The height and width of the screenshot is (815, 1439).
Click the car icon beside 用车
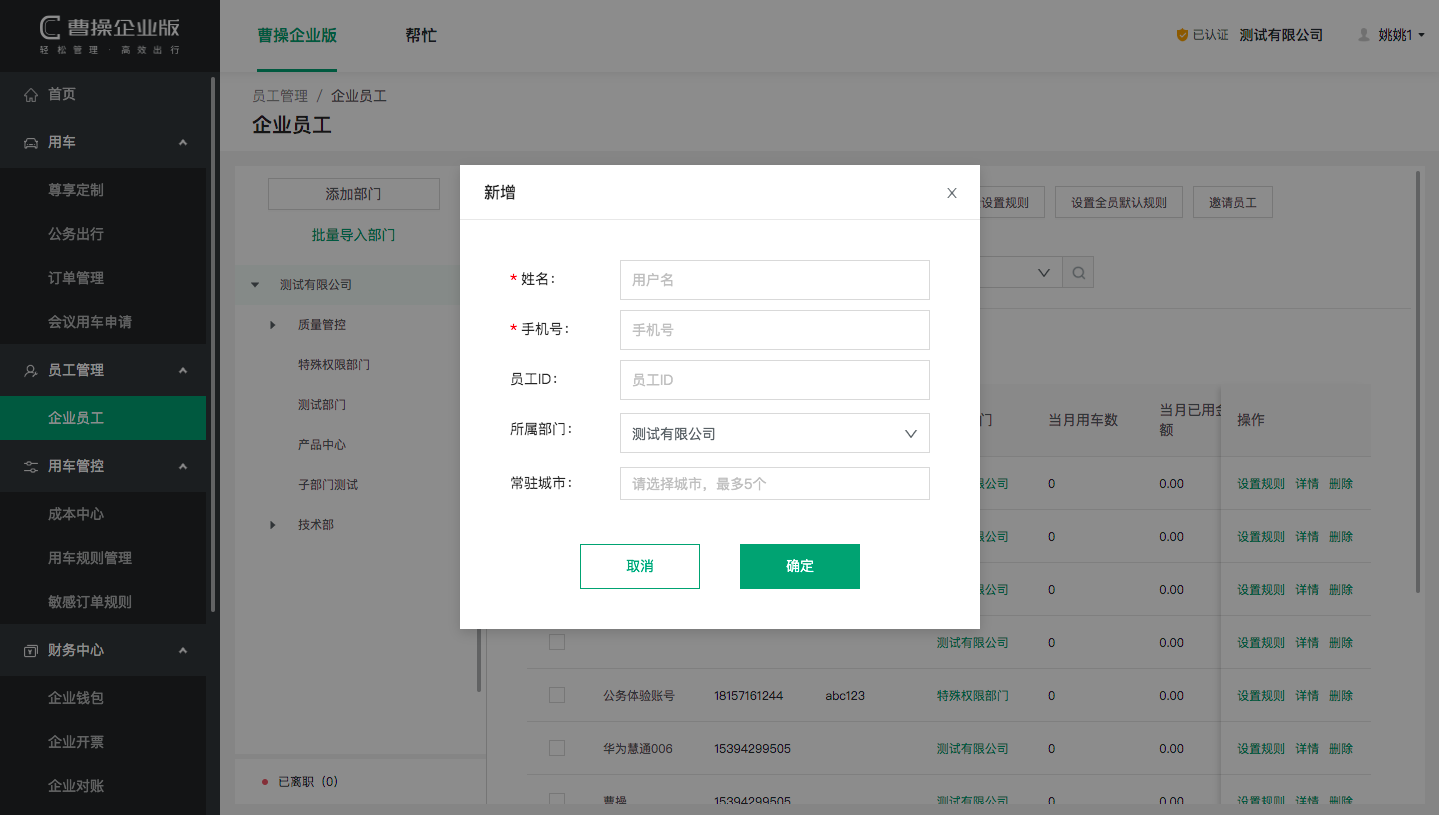point(31,143)
